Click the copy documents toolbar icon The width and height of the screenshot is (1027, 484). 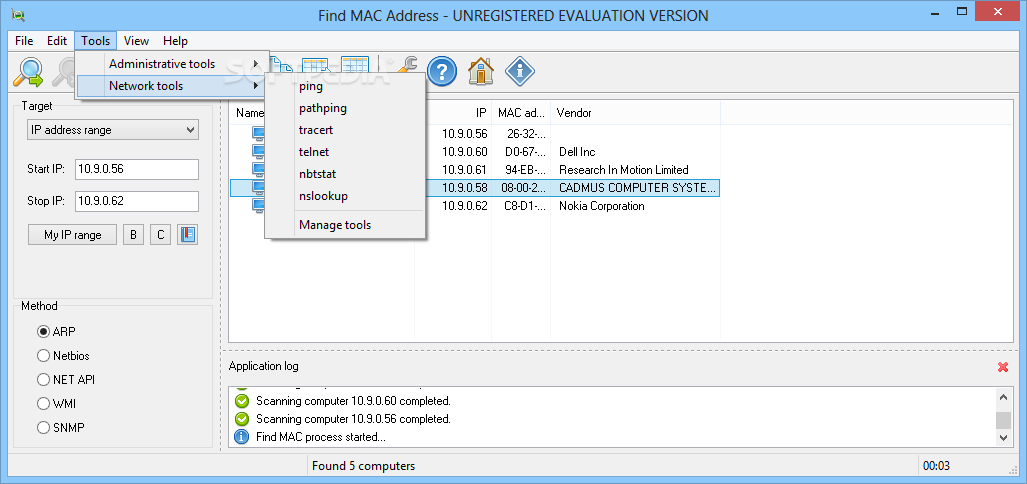[x=282, y=64]
